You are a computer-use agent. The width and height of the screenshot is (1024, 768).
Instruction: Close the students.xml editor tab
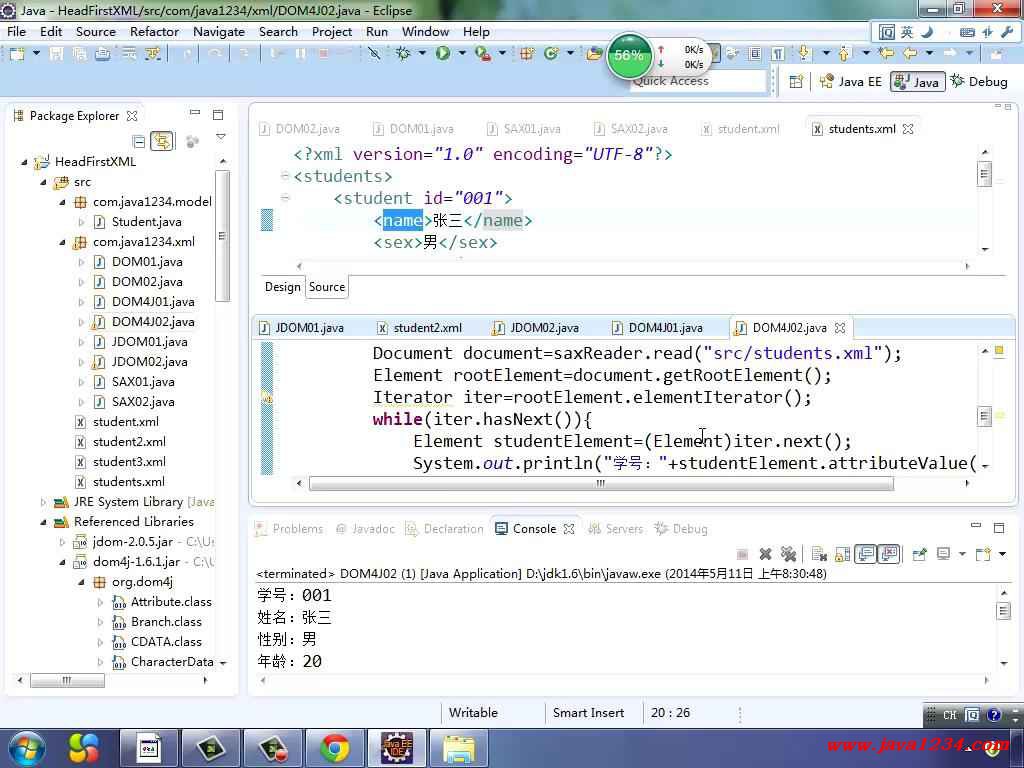click(x=908, y=129)
